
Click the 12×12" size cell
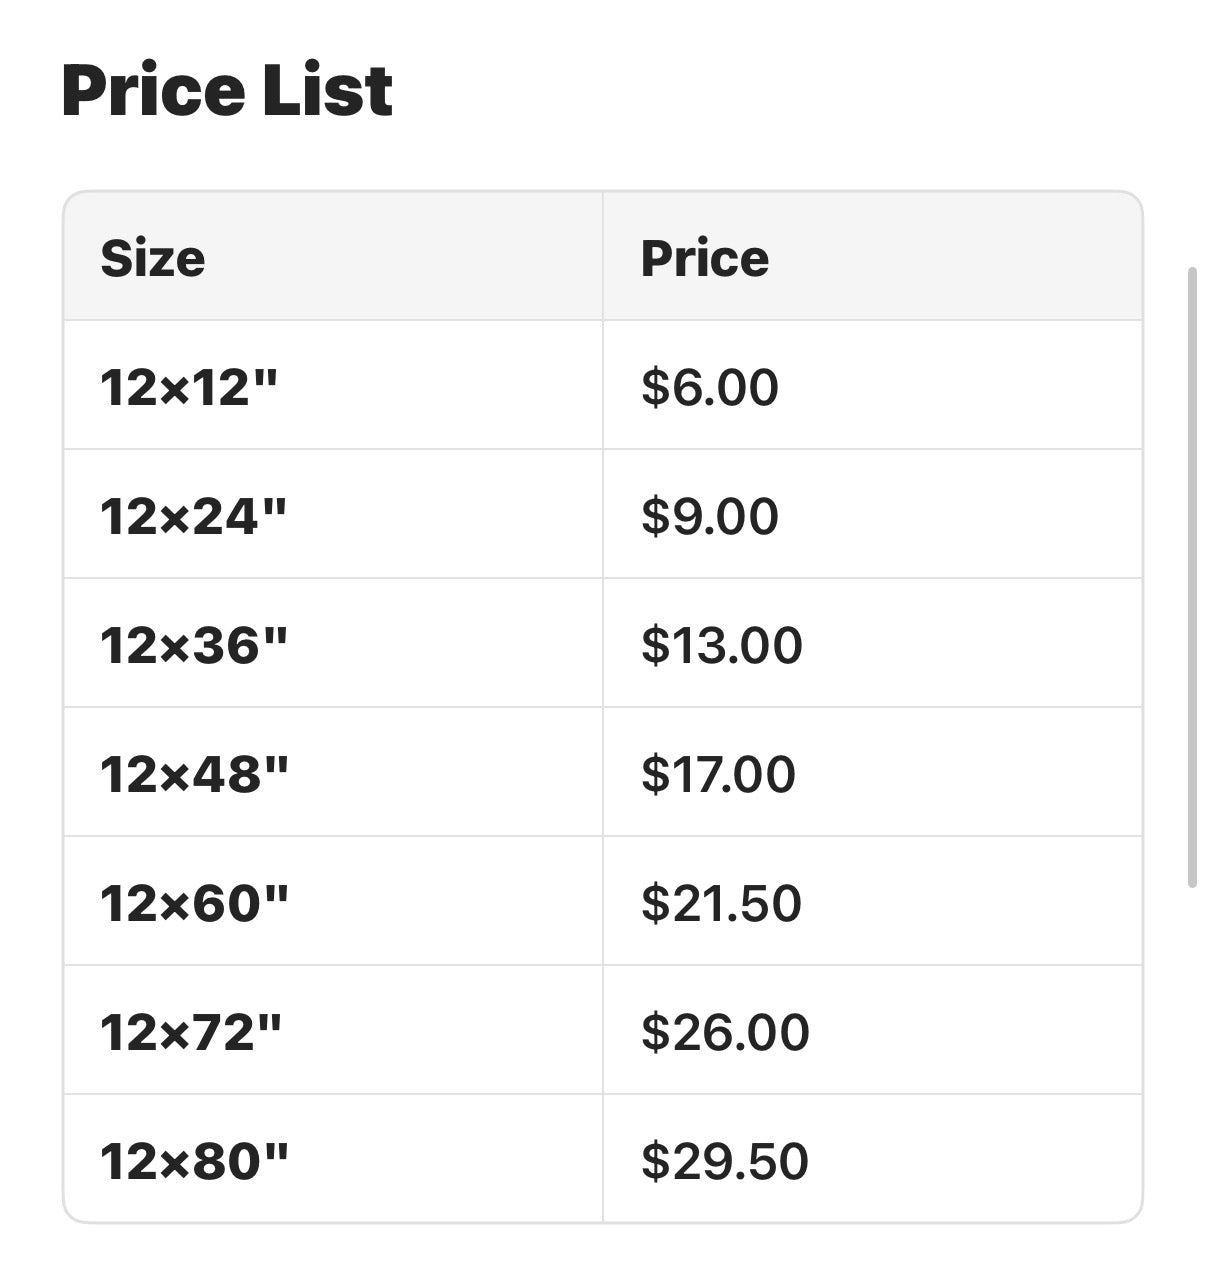click(x=188, y=387)
